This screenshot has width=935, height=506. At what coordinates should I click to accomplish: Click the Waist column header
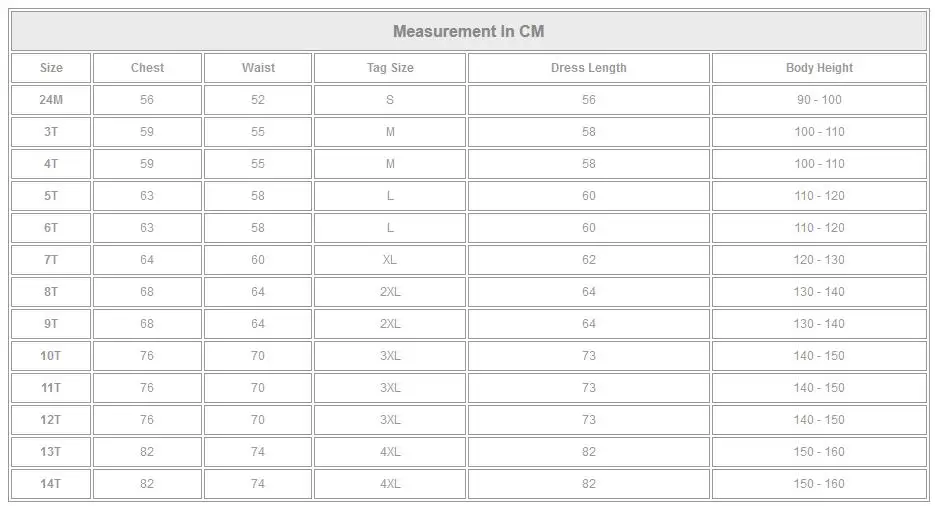tap(258, 68)
